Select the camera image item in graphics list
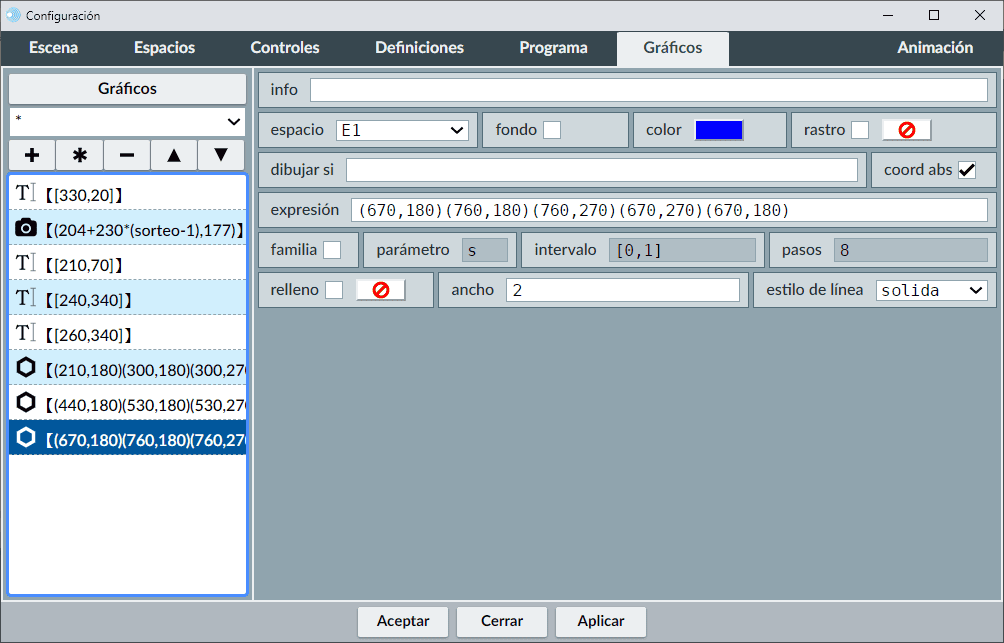 click(x=128, y=229)
